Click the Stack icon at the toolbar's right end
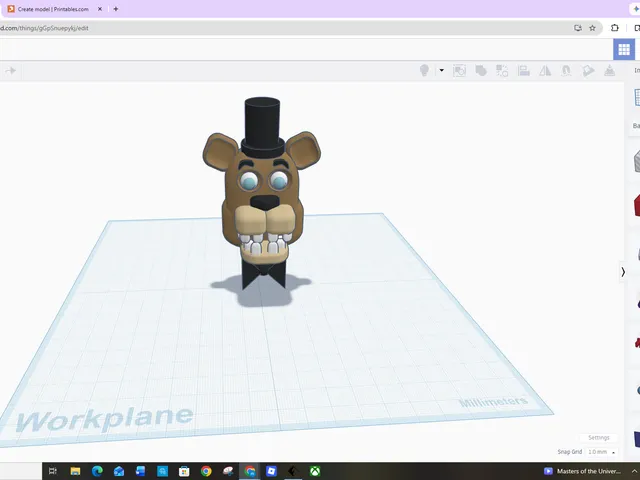This screenshot has width=640, height=480. pyautogui.click(x=609, y=70)
